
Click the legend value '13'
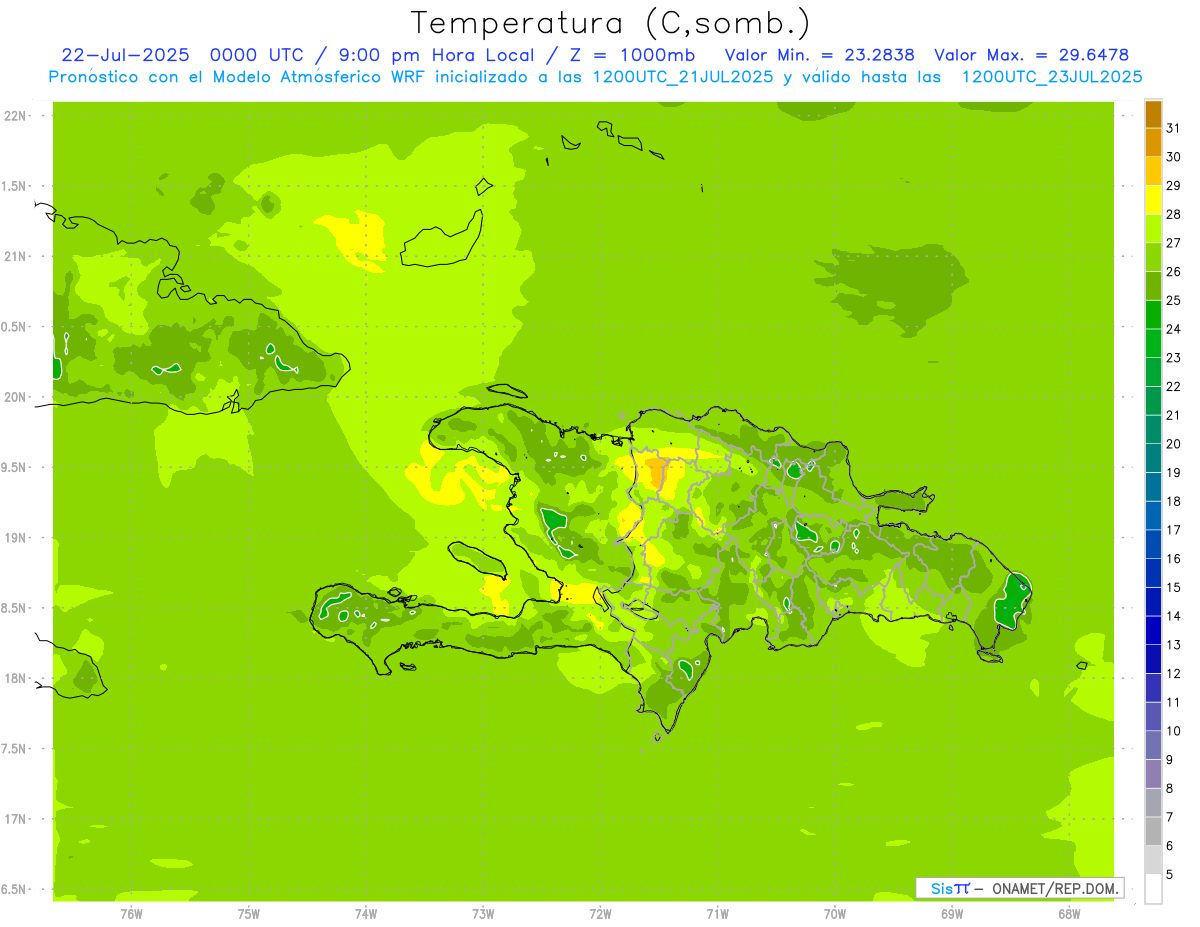1173,644
